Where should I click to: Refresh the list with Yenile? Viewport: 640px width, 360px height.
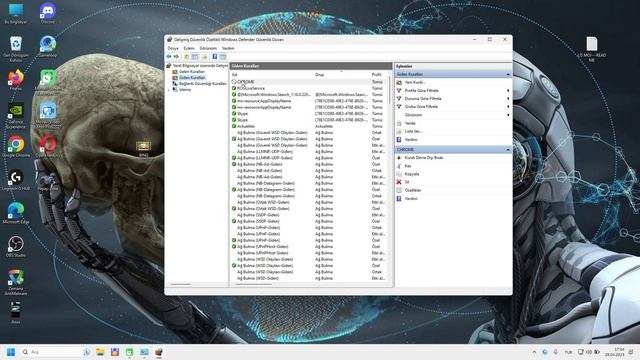click(x=410, y=123)
